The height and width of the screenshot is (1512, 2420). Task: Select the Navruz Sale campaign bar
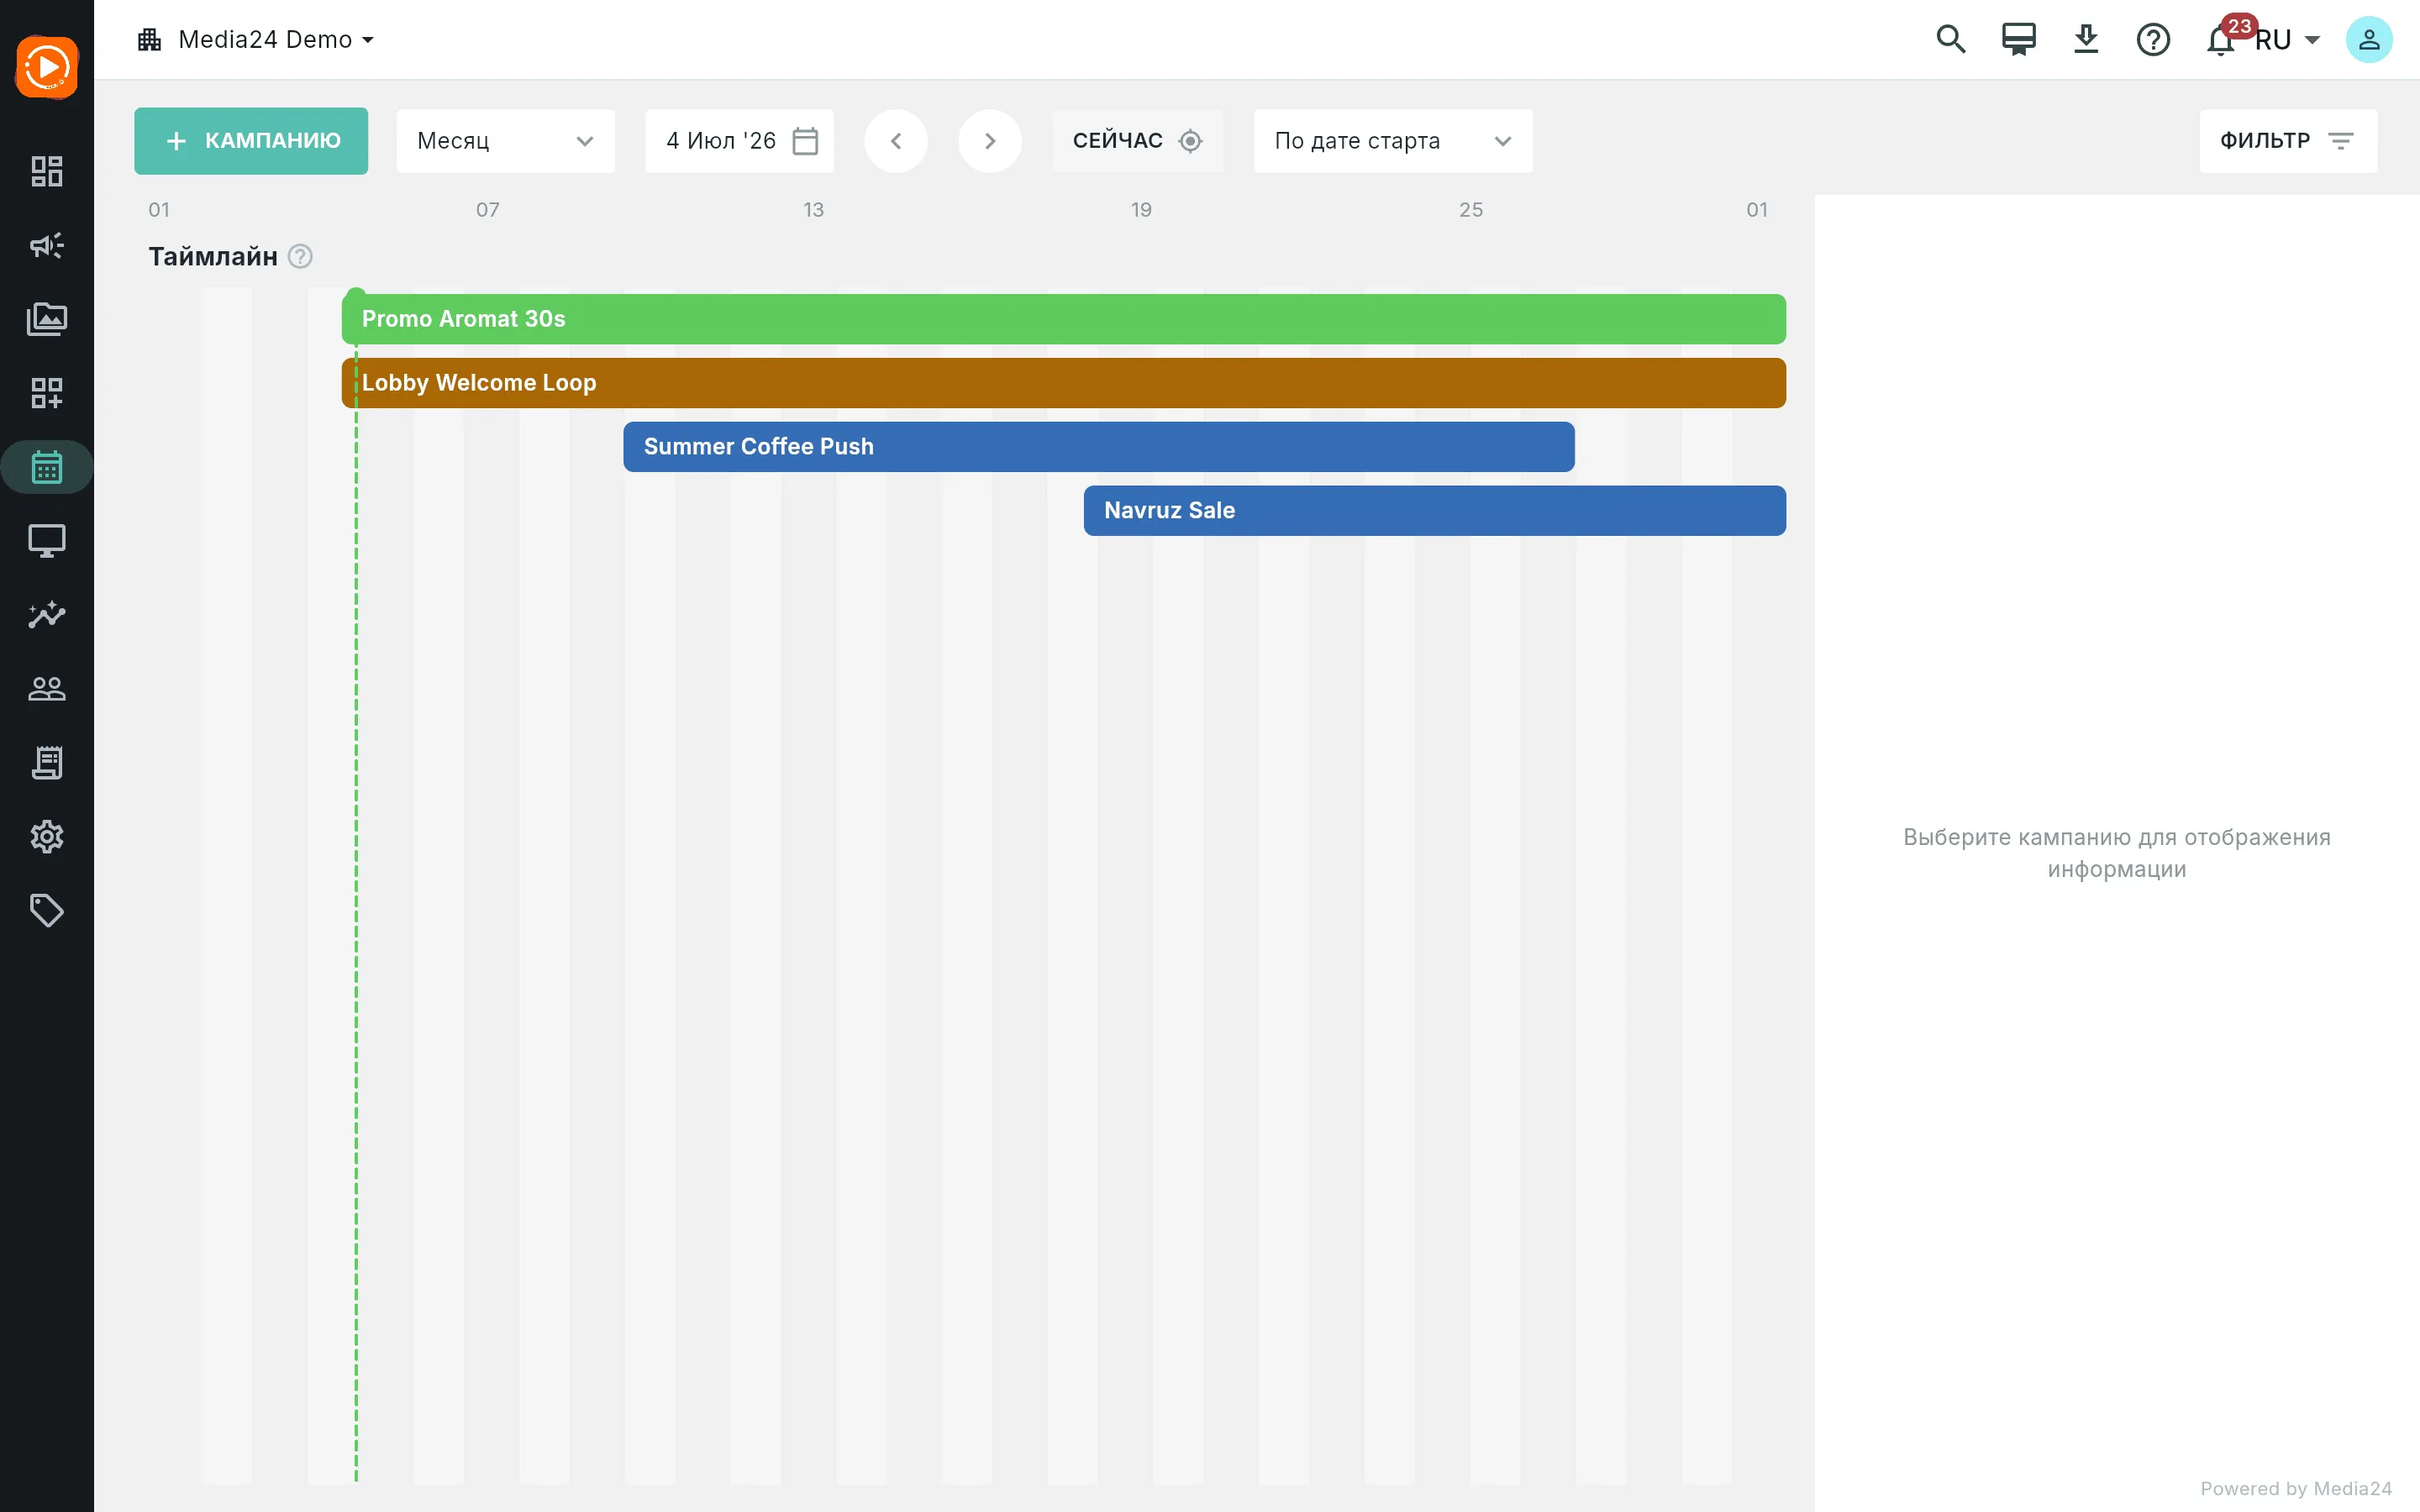pos(1435,511)
